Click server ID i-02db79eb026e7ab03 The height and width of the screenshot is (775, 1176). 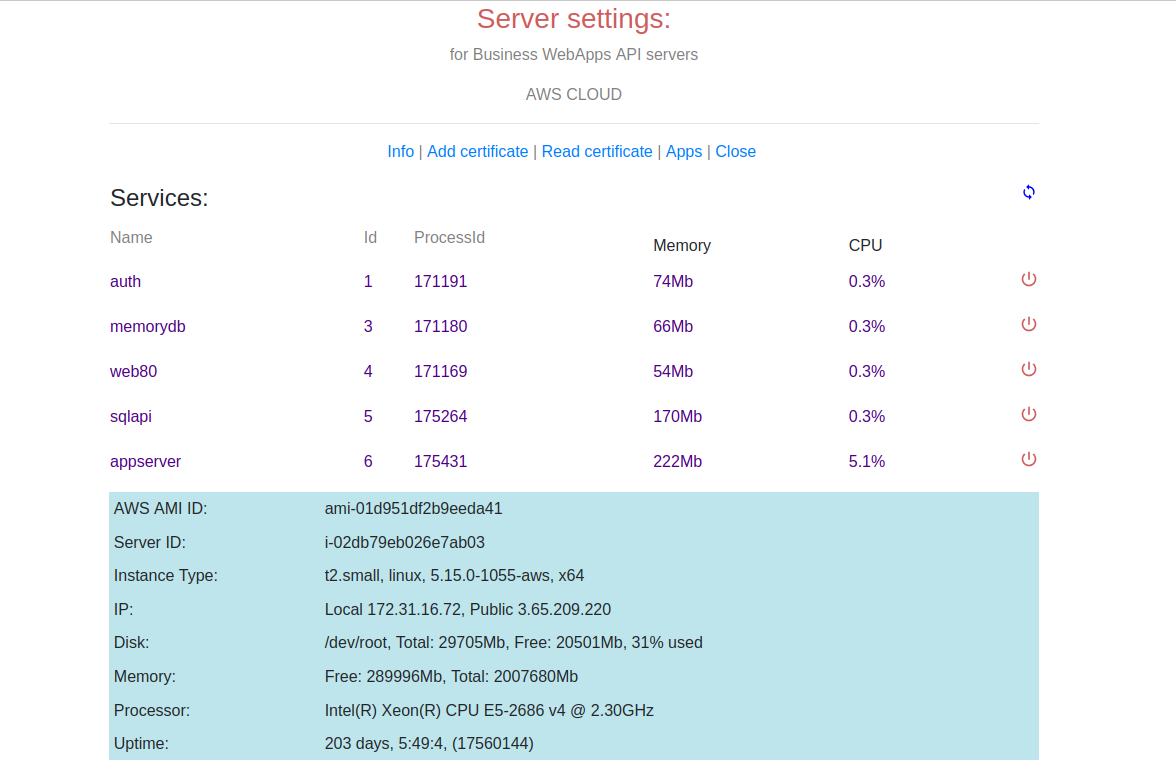pos(404,542)
